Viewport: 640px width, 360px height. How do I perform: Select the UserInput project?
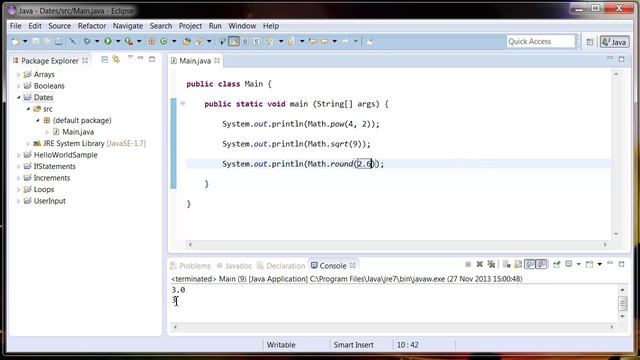pyautogui.click(x=49, y=201)
